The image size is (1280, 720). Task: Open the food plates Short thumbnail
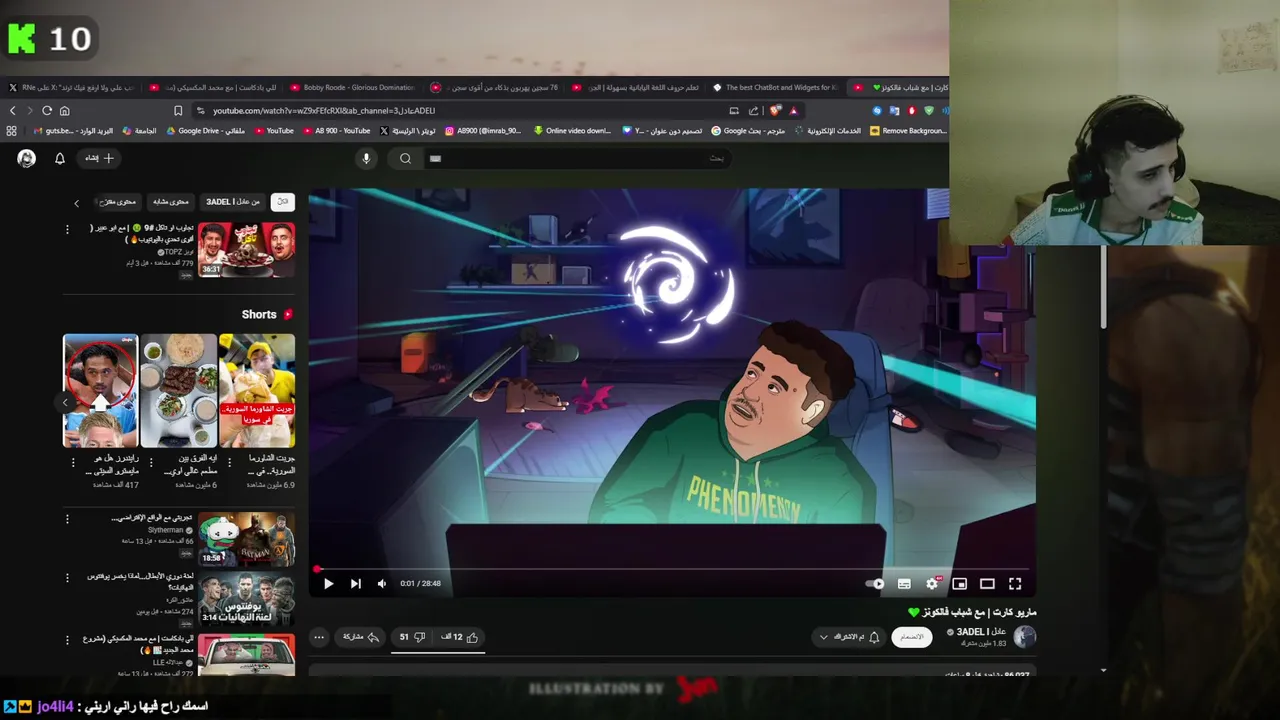pyautogui.click(x=179, y=391)
